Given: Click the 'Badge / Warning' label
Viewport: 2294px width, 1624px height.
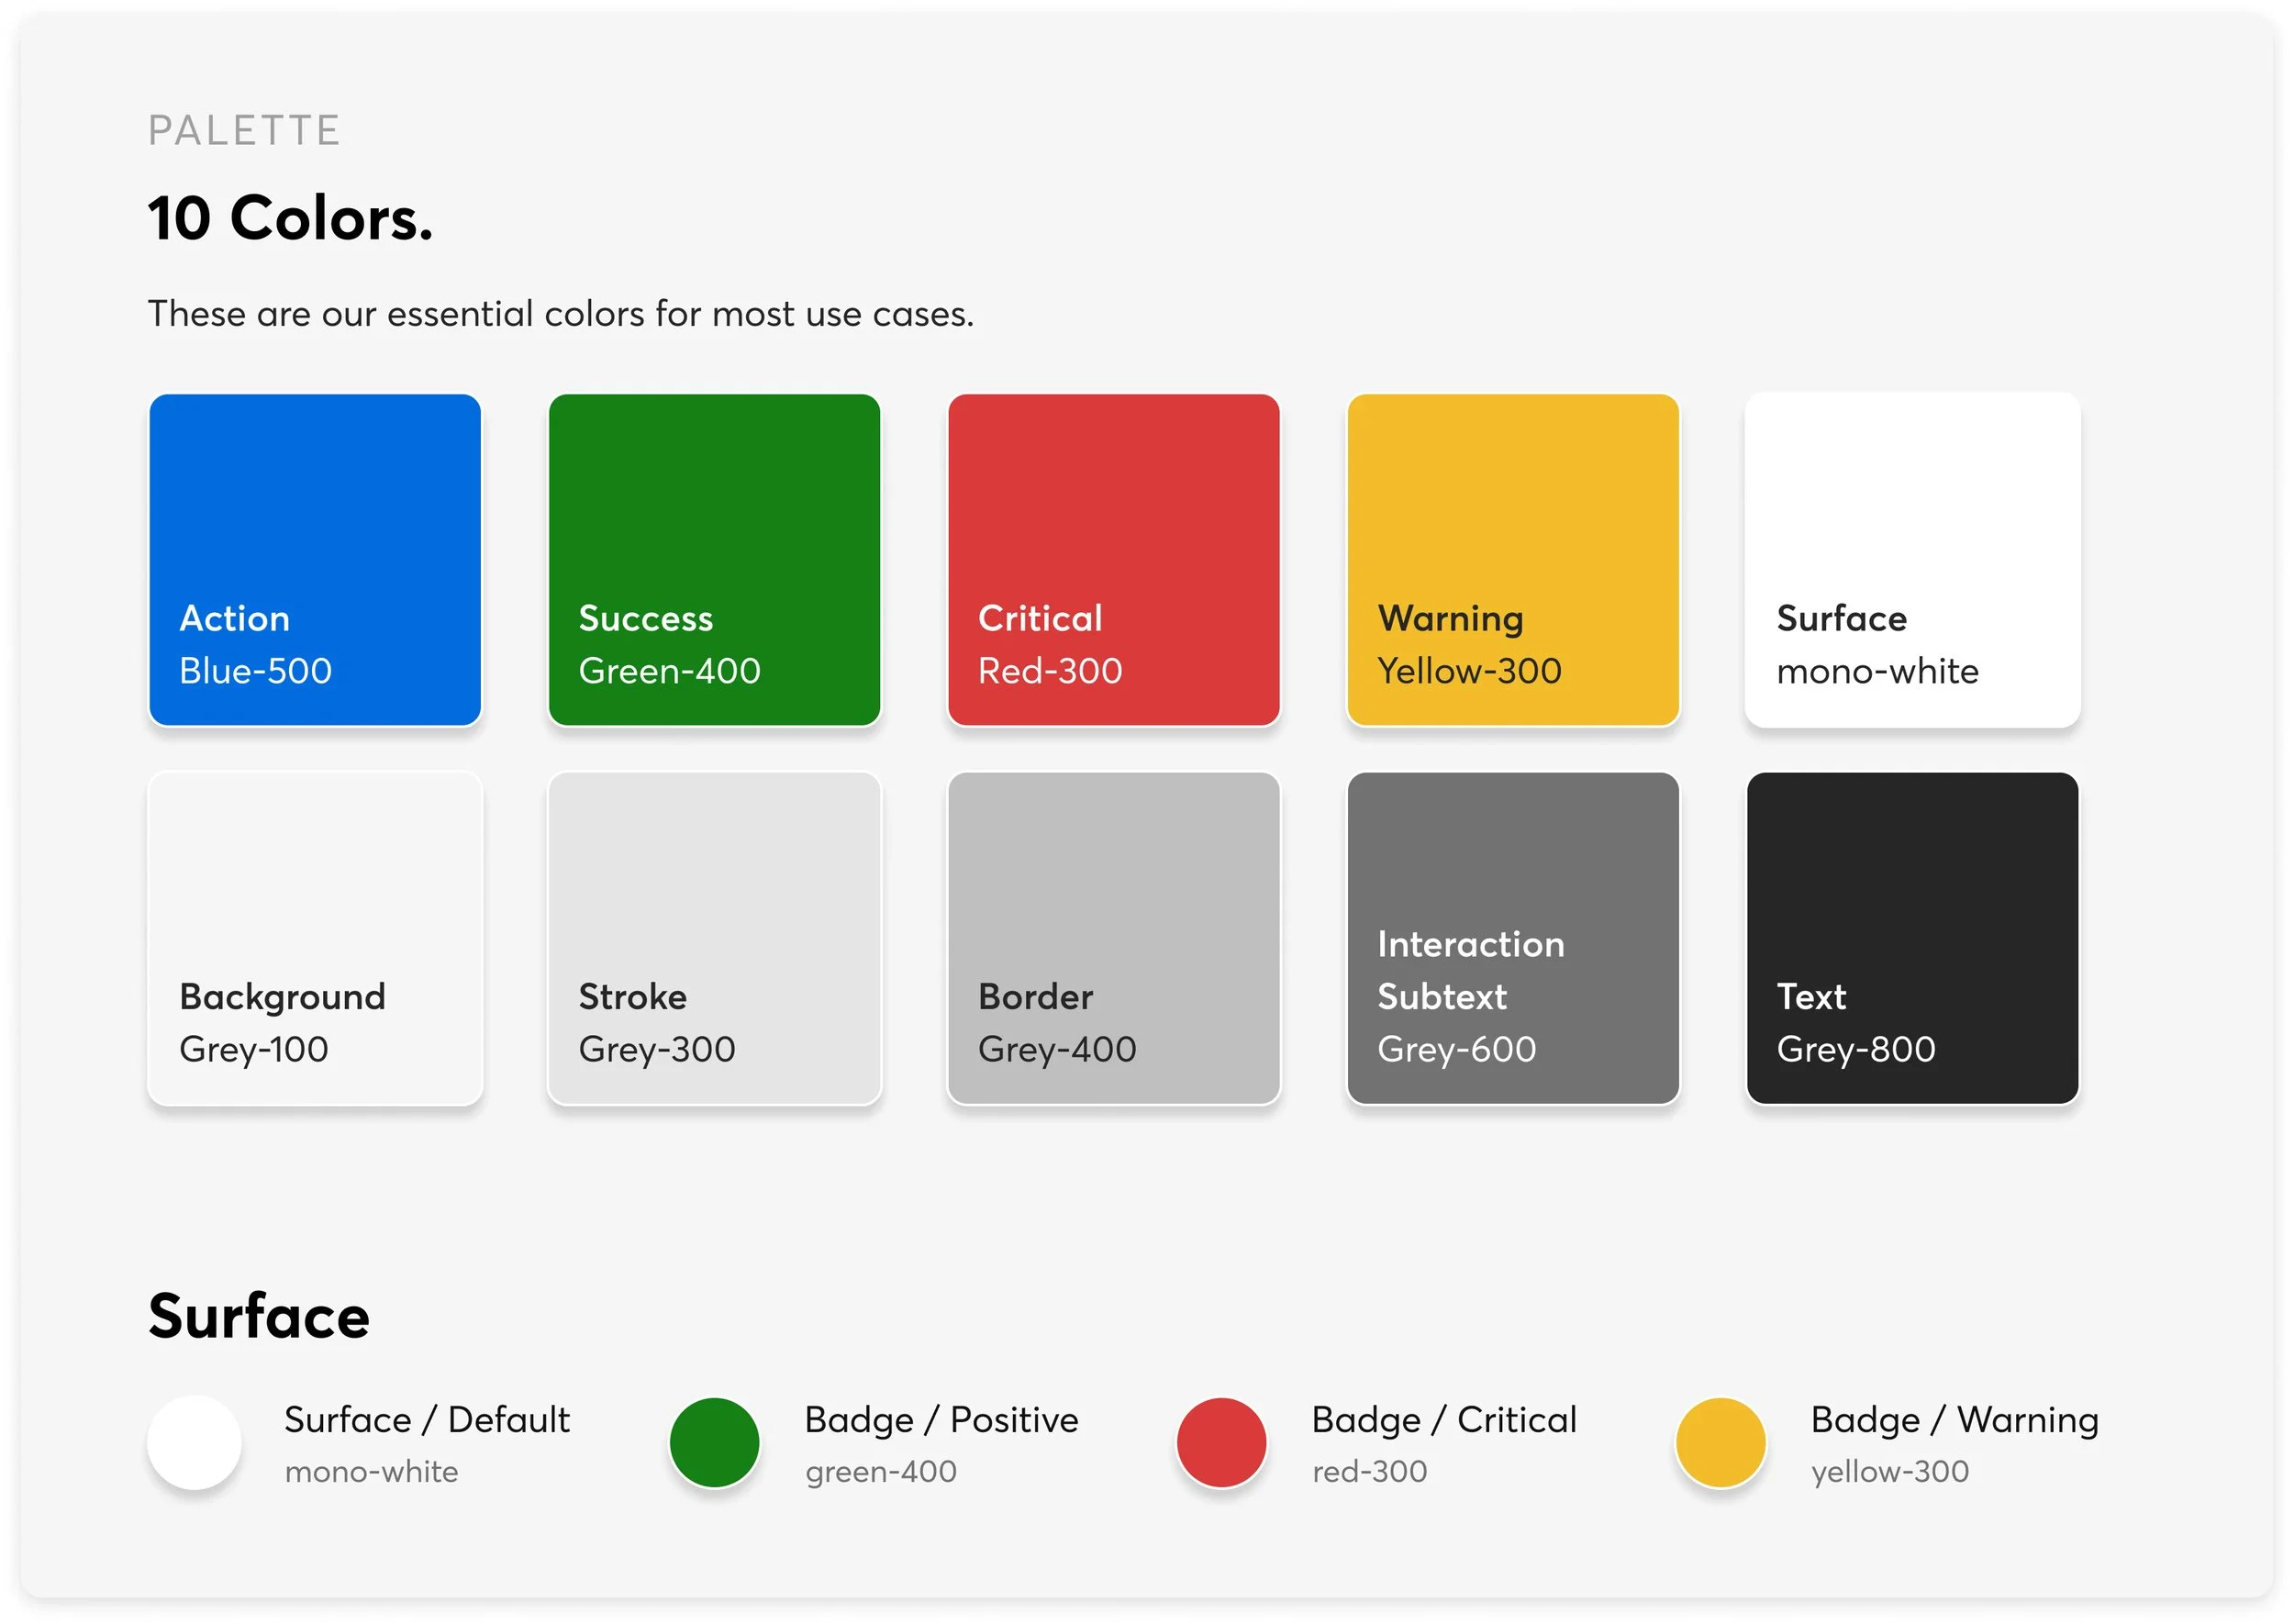Looking at the screenshot, I should (1954, 1419).
